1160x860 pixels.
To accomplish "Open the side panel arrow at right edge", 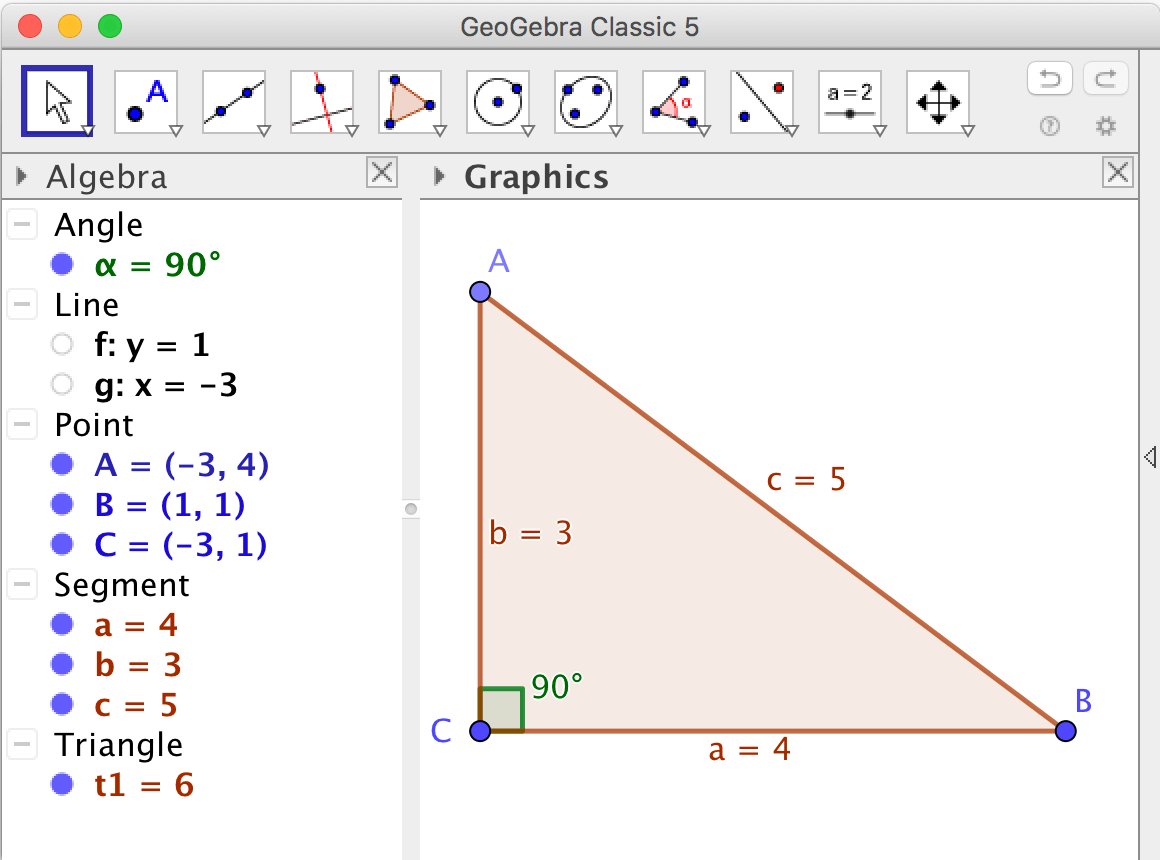I will 1150,457.
